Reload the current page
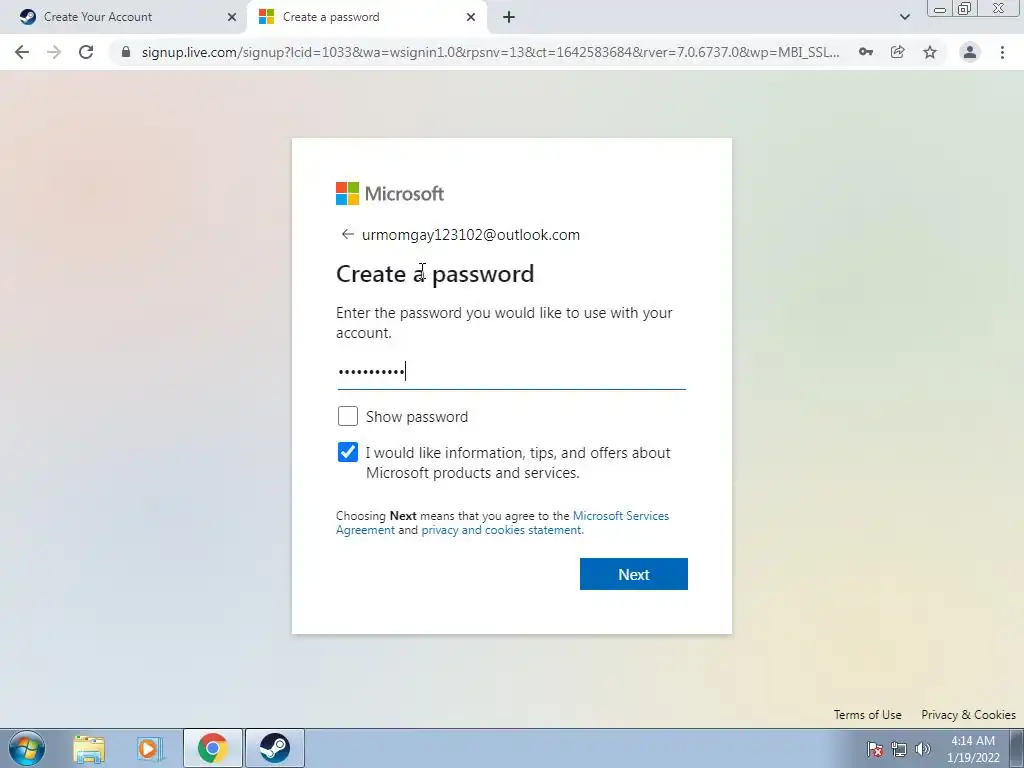The image size is (1024, 768). pos(86,52)
